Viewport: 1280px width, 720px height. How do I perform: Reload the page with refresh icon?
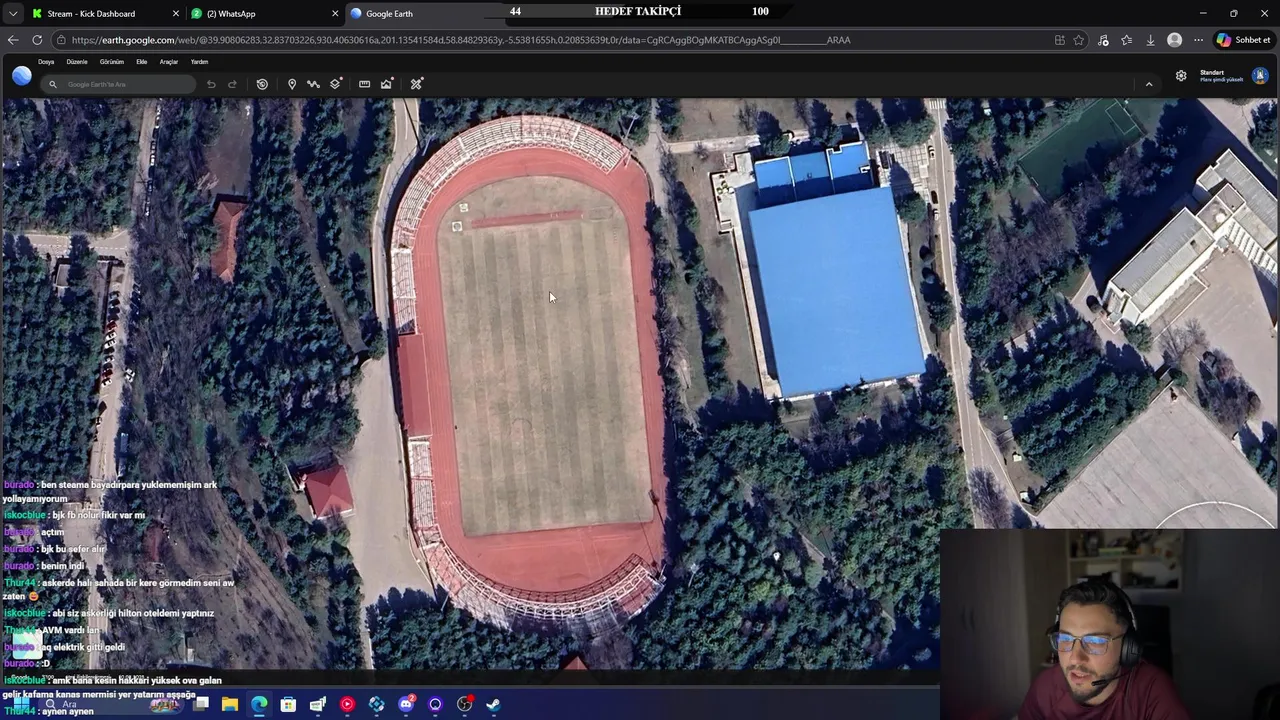click(x=37, y=40)
